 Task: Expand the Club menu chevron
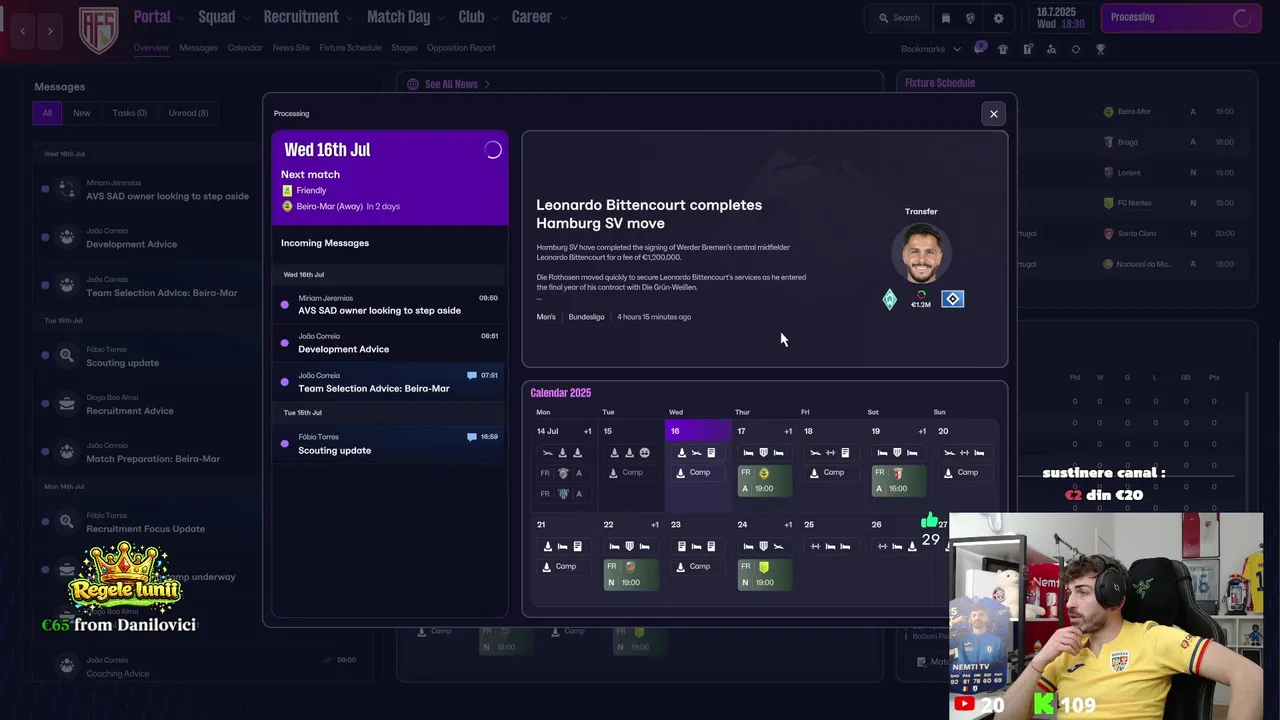pos(494,18)
